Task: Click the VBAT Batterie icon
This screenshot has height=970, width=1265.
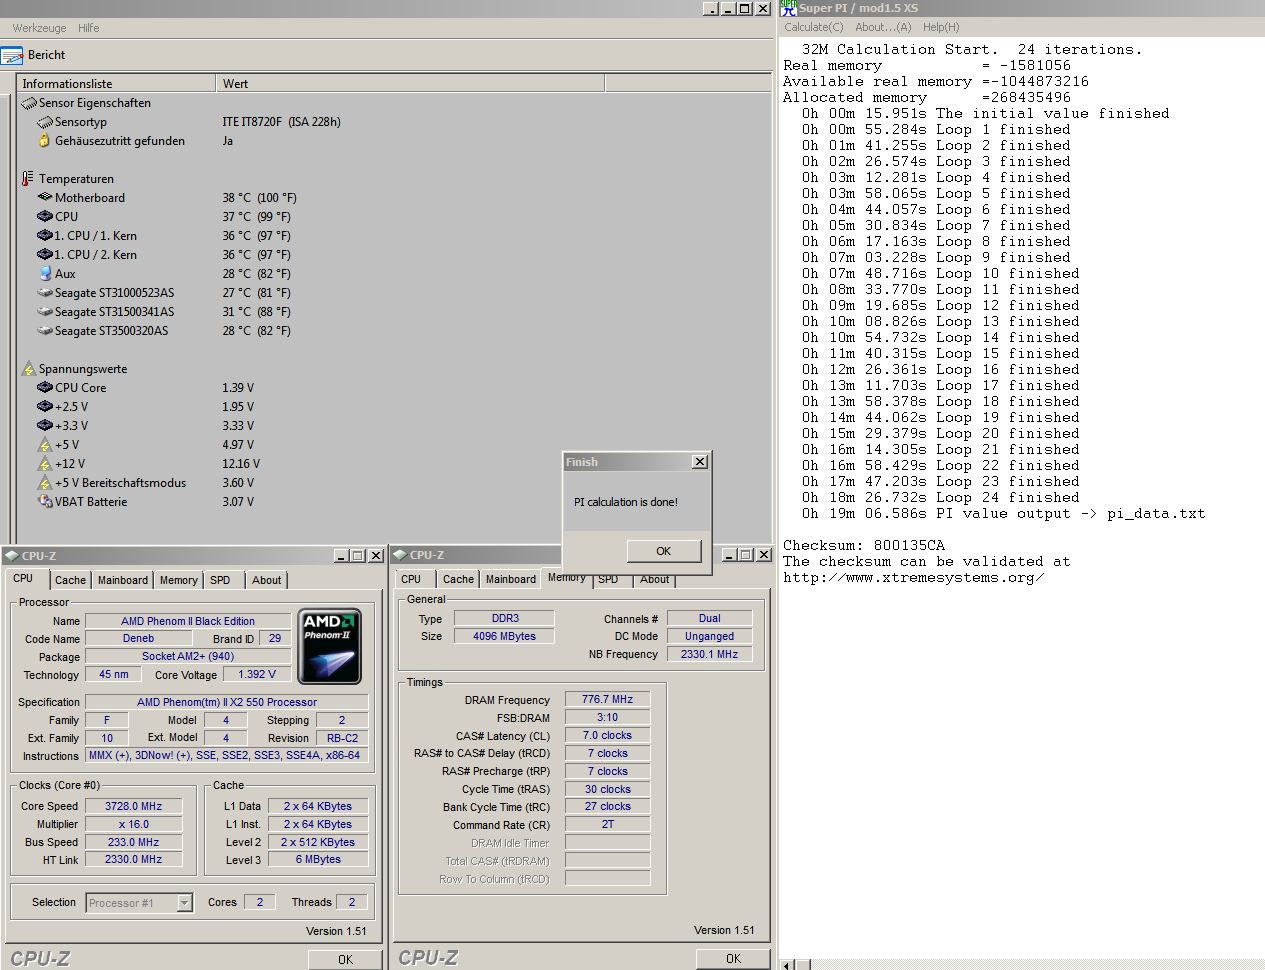Action: click(x=44, y=502)
